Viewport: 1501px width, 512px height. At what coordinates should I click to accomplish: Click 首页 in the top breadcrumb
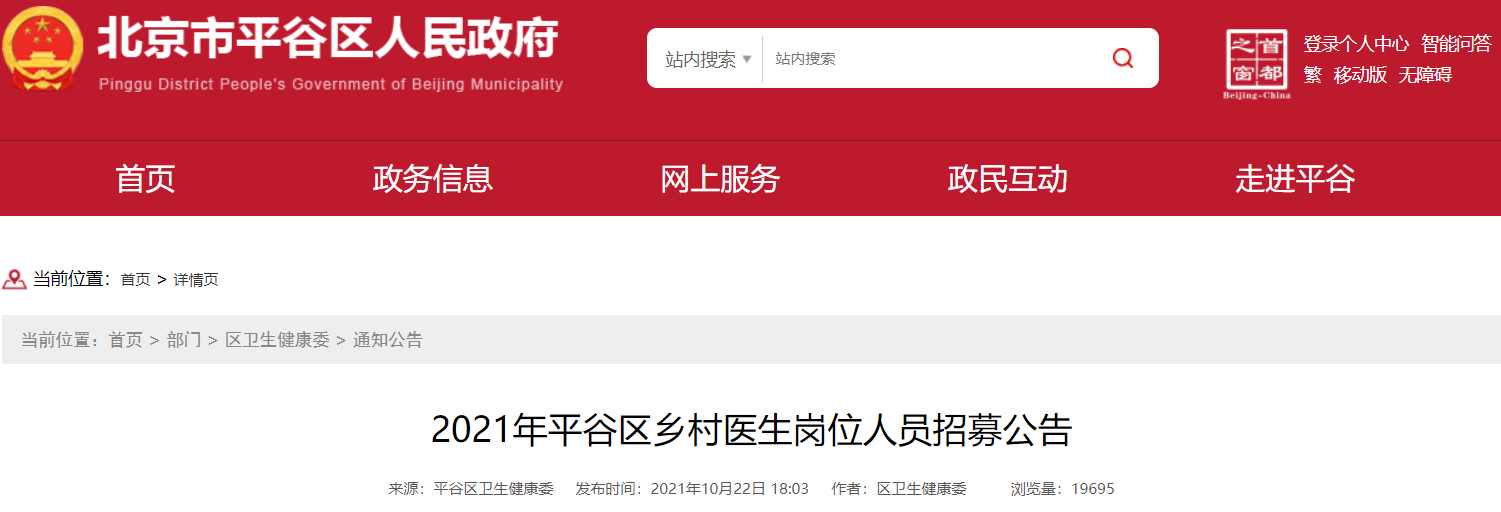tap(135, 280)
